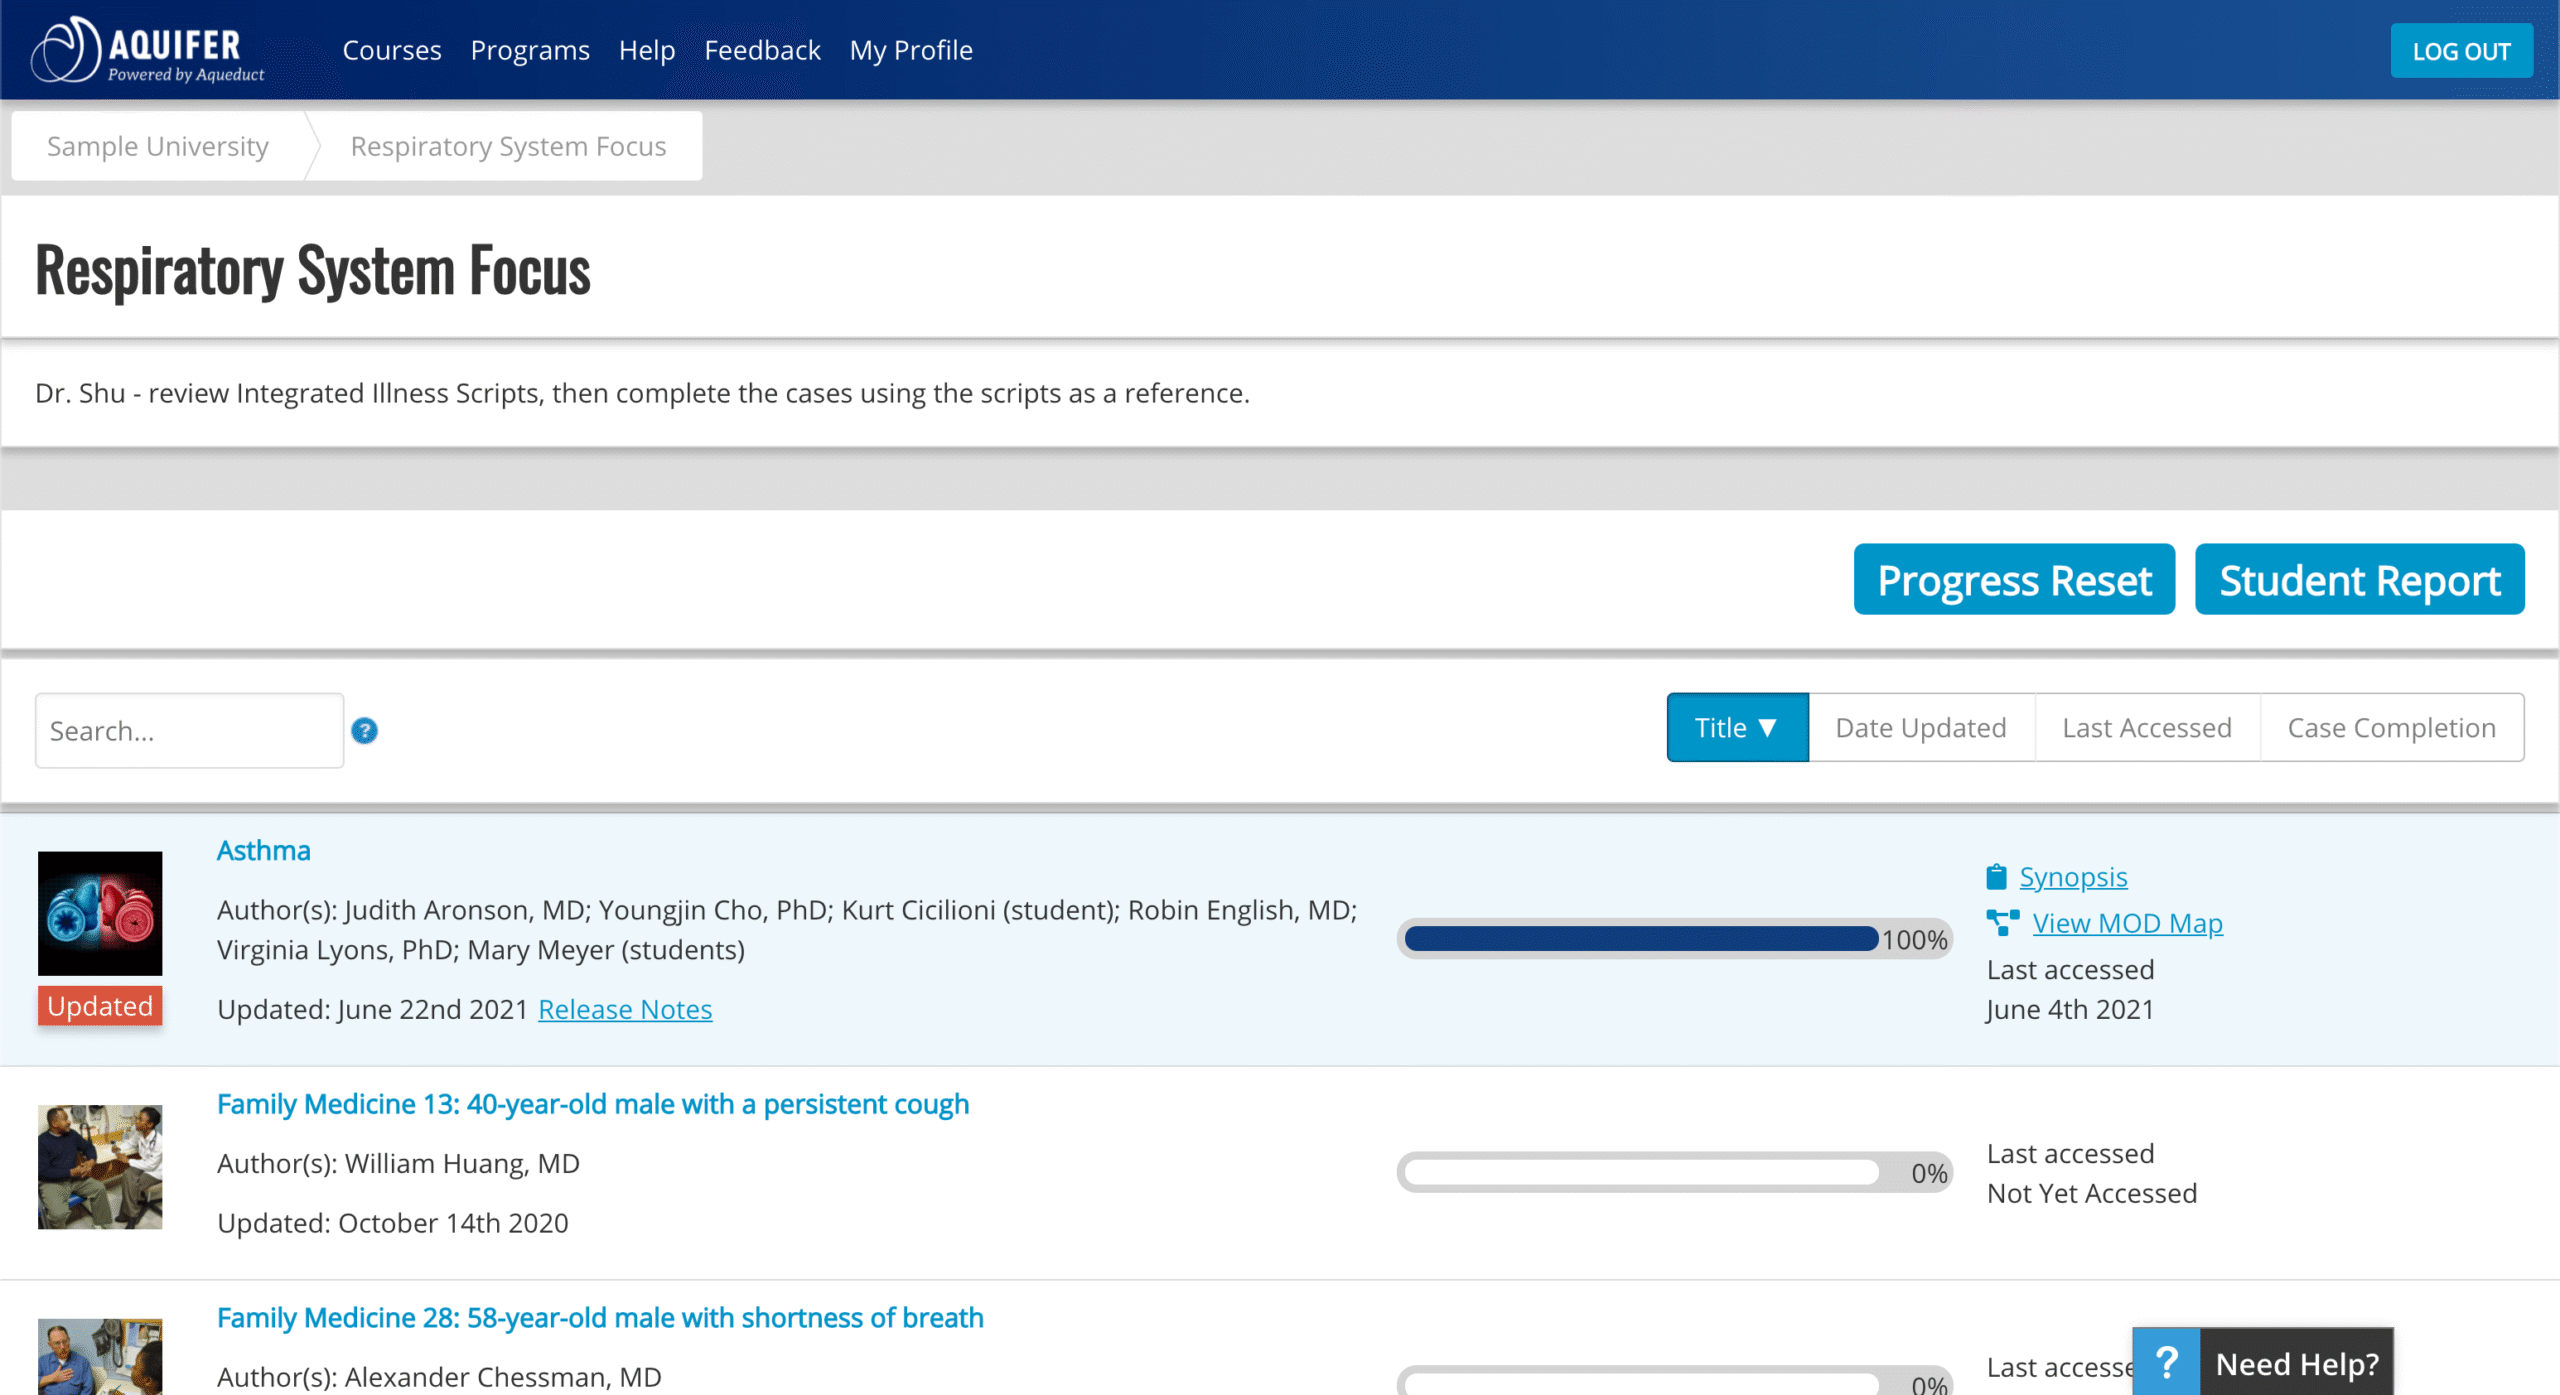The width and height of the screenshot is (2560, 1395).
Task: Open the Programs menu
Action: (x=530, y=50)
